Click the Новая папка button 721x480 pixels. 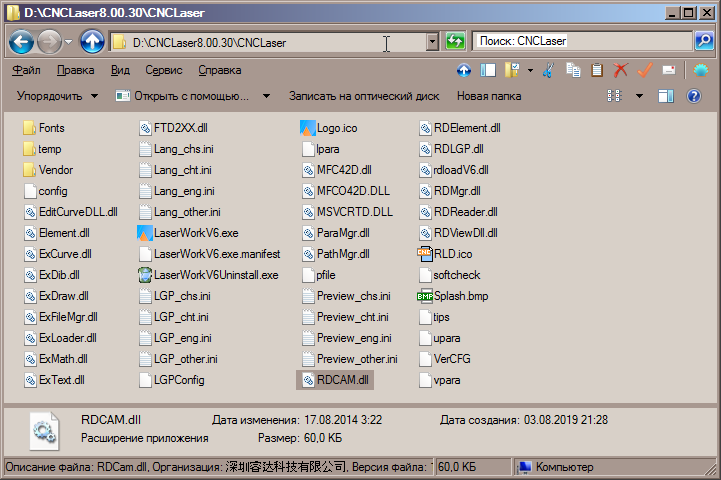[x=488, y=96]
